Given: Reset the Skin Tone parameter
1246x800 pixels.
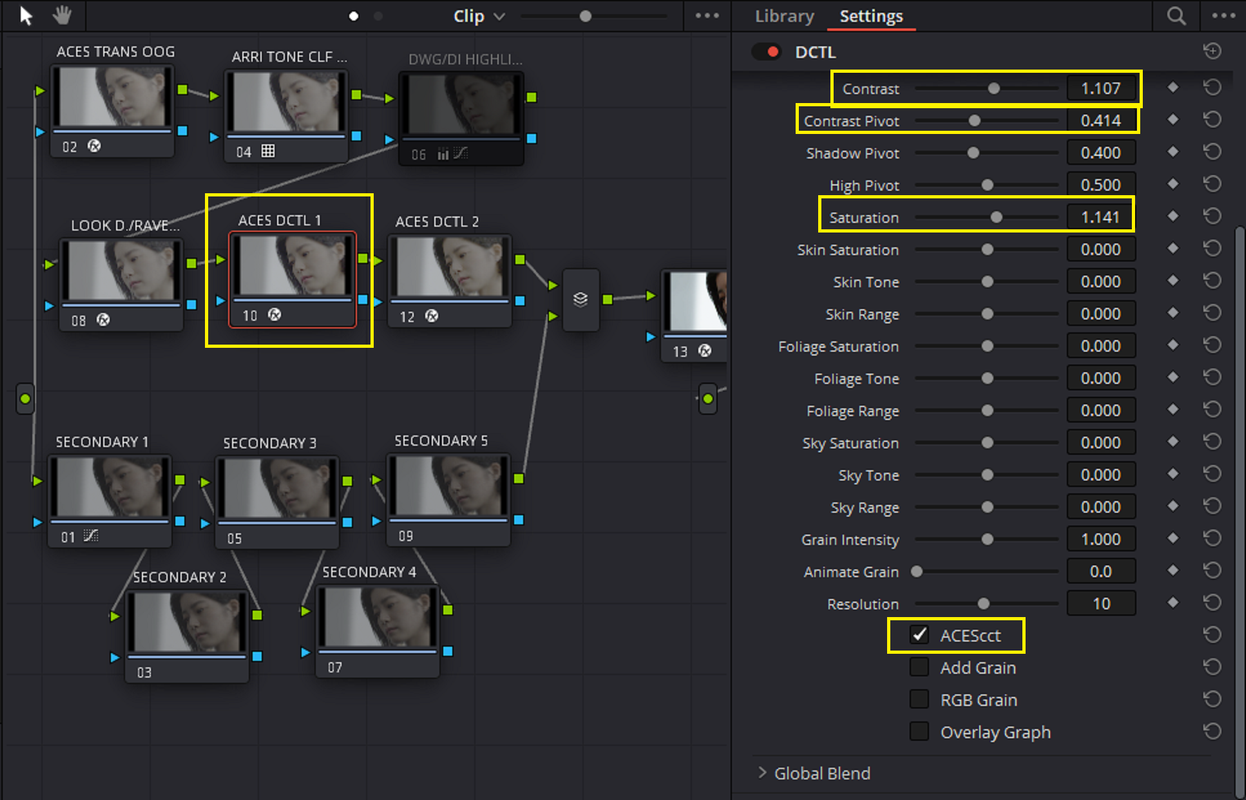Looking at the screenshot, I should (x=1212, y=281).
